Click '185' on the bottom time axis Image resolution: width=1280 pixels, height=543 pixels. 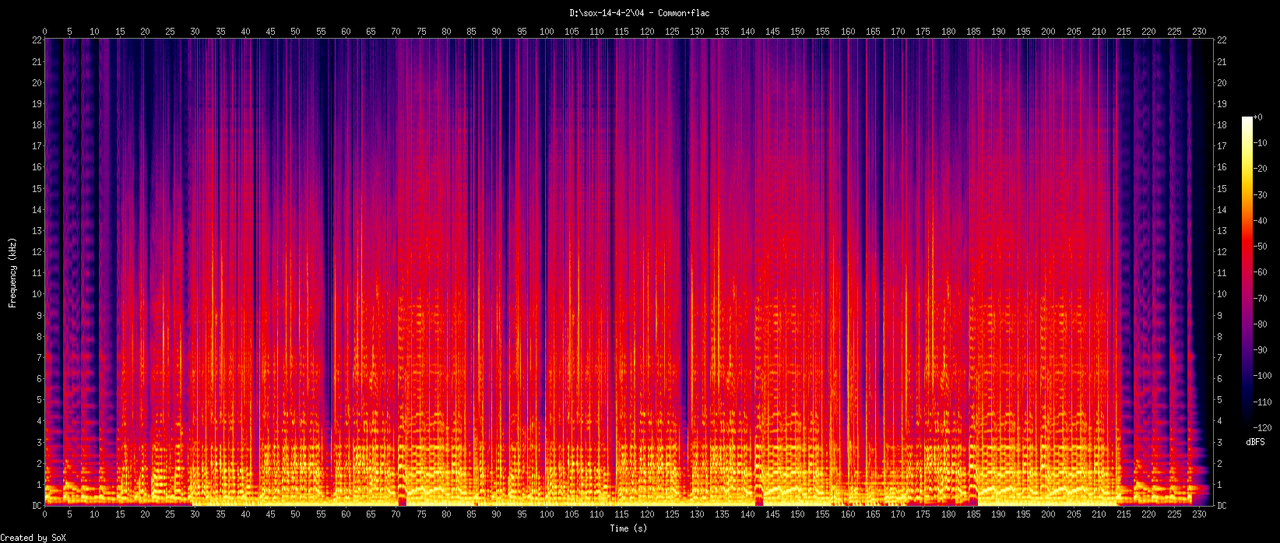[x=972, y=516]
